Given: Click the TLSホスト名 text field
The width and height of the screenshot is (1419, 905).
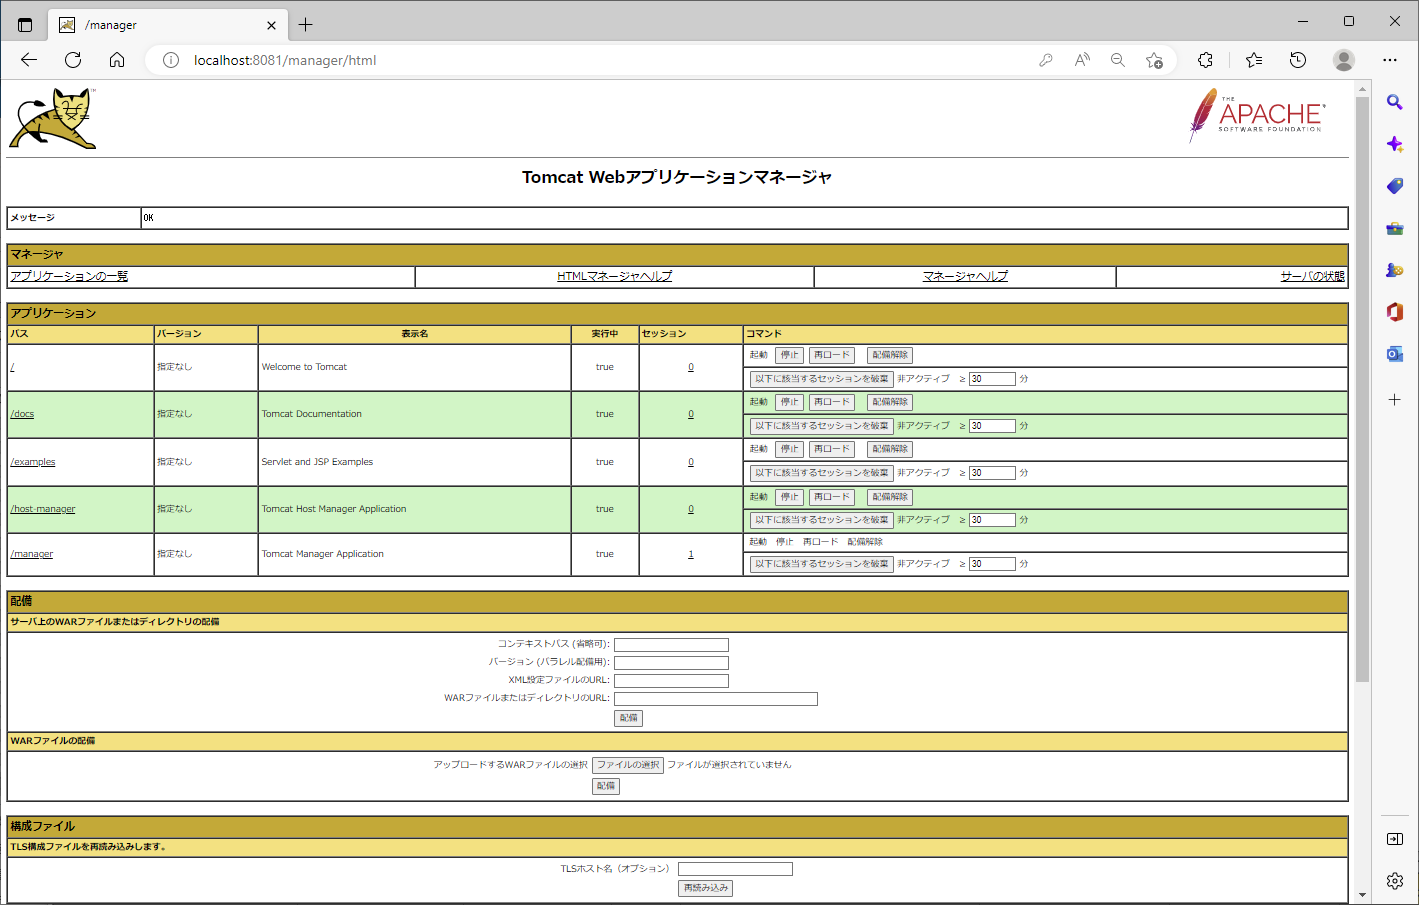Looking at the screenshot, I should click(x=735, y=869).
